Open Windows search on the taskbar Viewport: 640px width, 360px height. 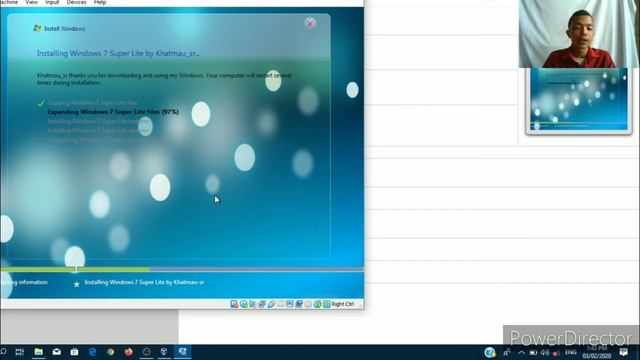tap(3, 351)
